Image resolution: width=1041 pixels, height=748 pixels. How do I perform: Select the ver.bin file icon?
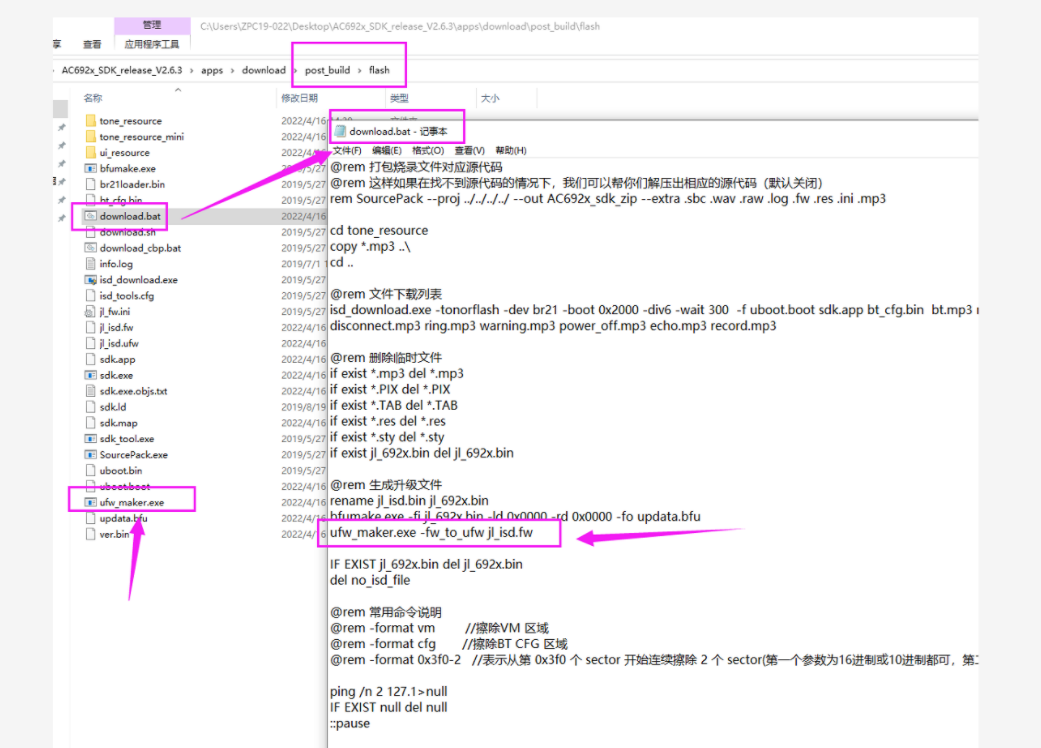[90, 534]
